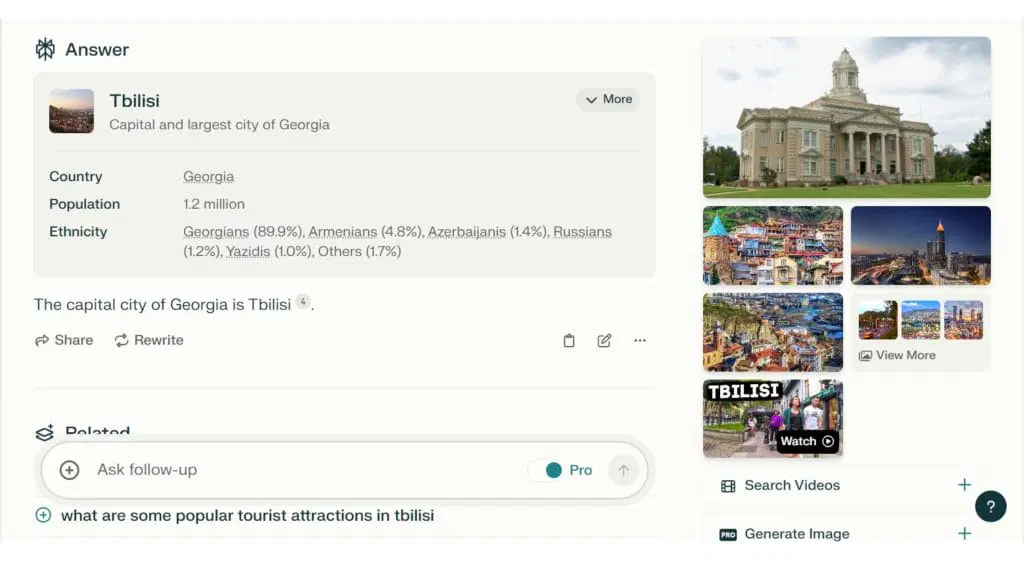Follow the Armenians ethnicity link
The height and width of the screenshot is (576, 1024).
pyautogui.click(x=342, y=232)
